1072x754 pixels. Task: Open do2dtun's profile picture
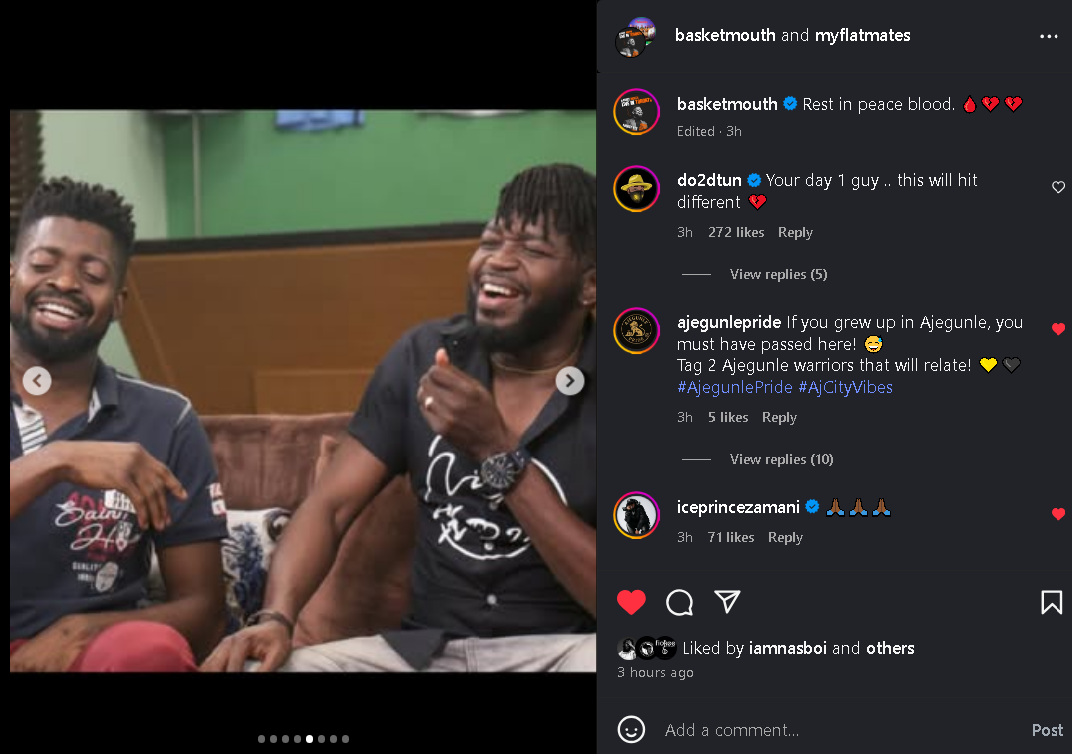(x=636, y=188)
